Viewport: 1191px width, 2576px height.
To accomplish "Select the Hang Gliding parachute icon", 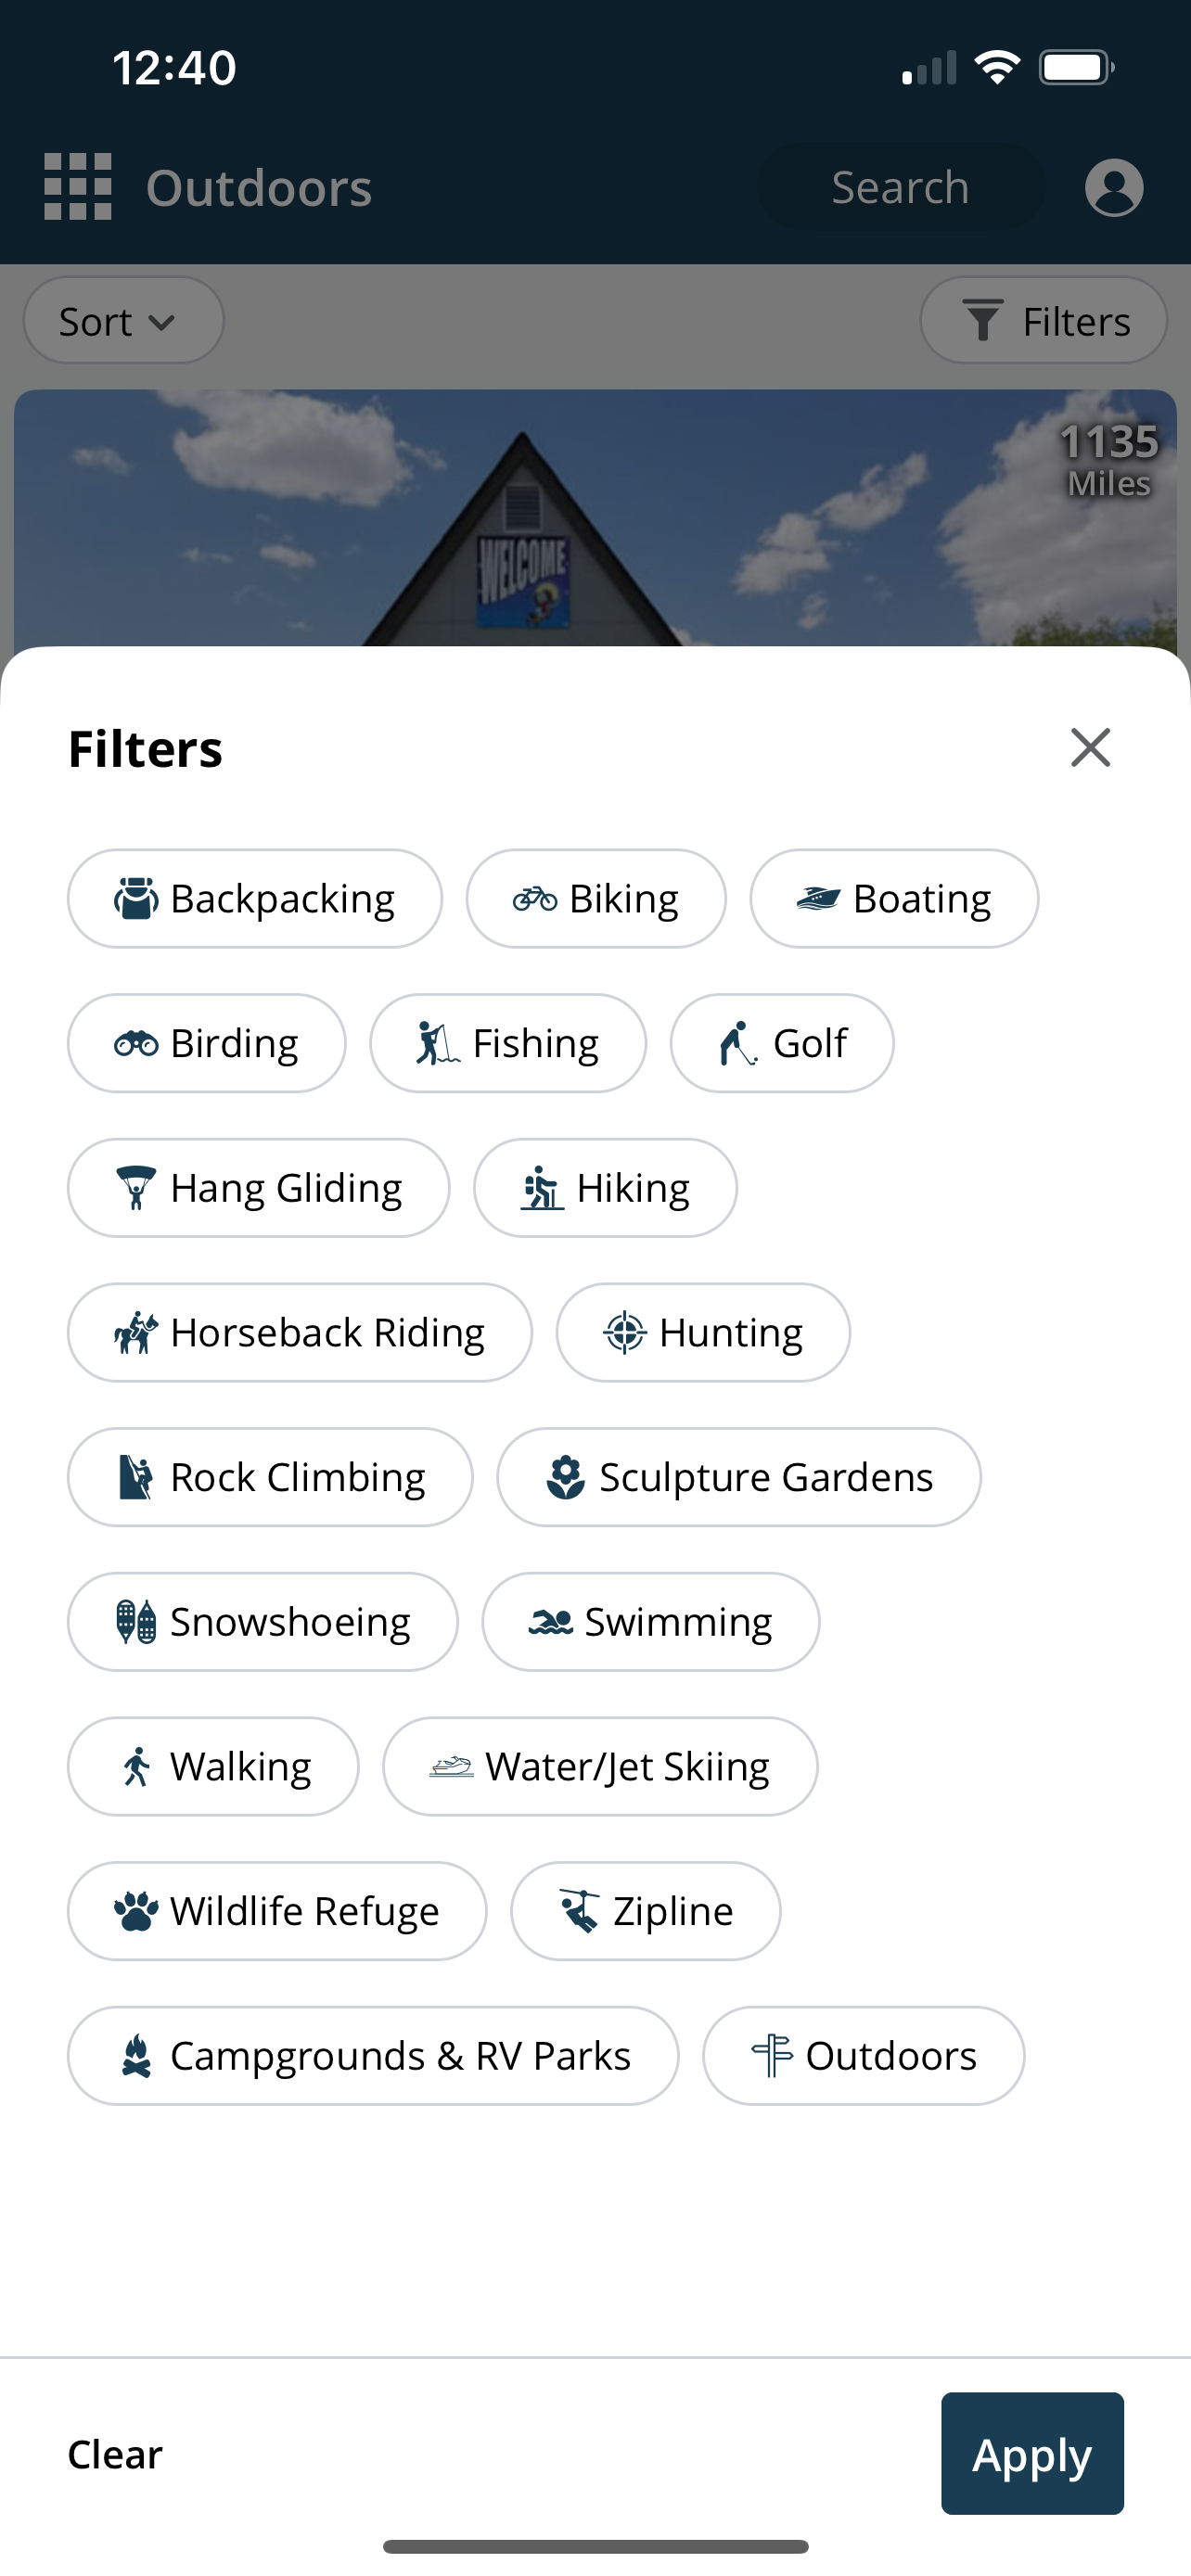I will pos(136,1188).
